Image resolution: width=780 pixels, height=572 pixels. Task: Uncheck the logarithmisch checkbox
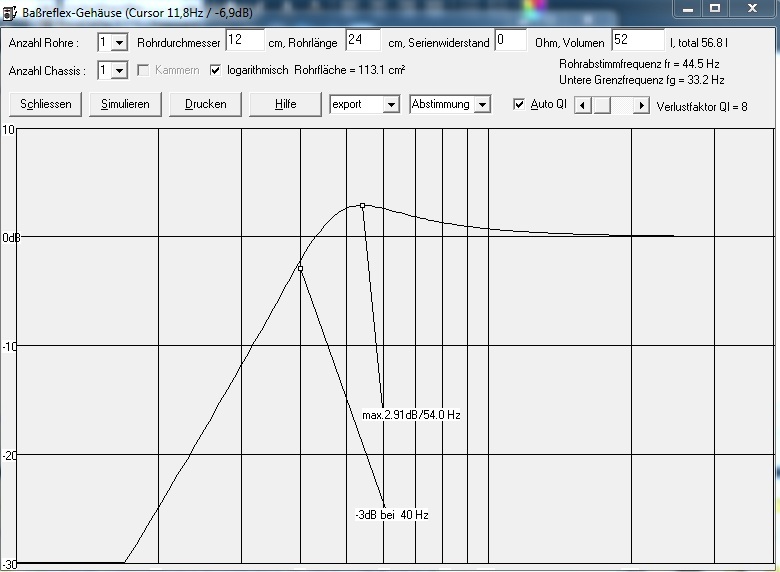point(215,70)
